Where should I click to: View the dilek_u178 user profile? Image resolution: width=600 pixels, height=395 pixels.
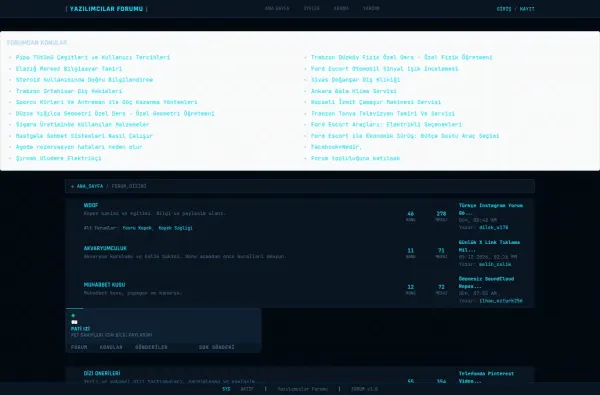[494, 227]
